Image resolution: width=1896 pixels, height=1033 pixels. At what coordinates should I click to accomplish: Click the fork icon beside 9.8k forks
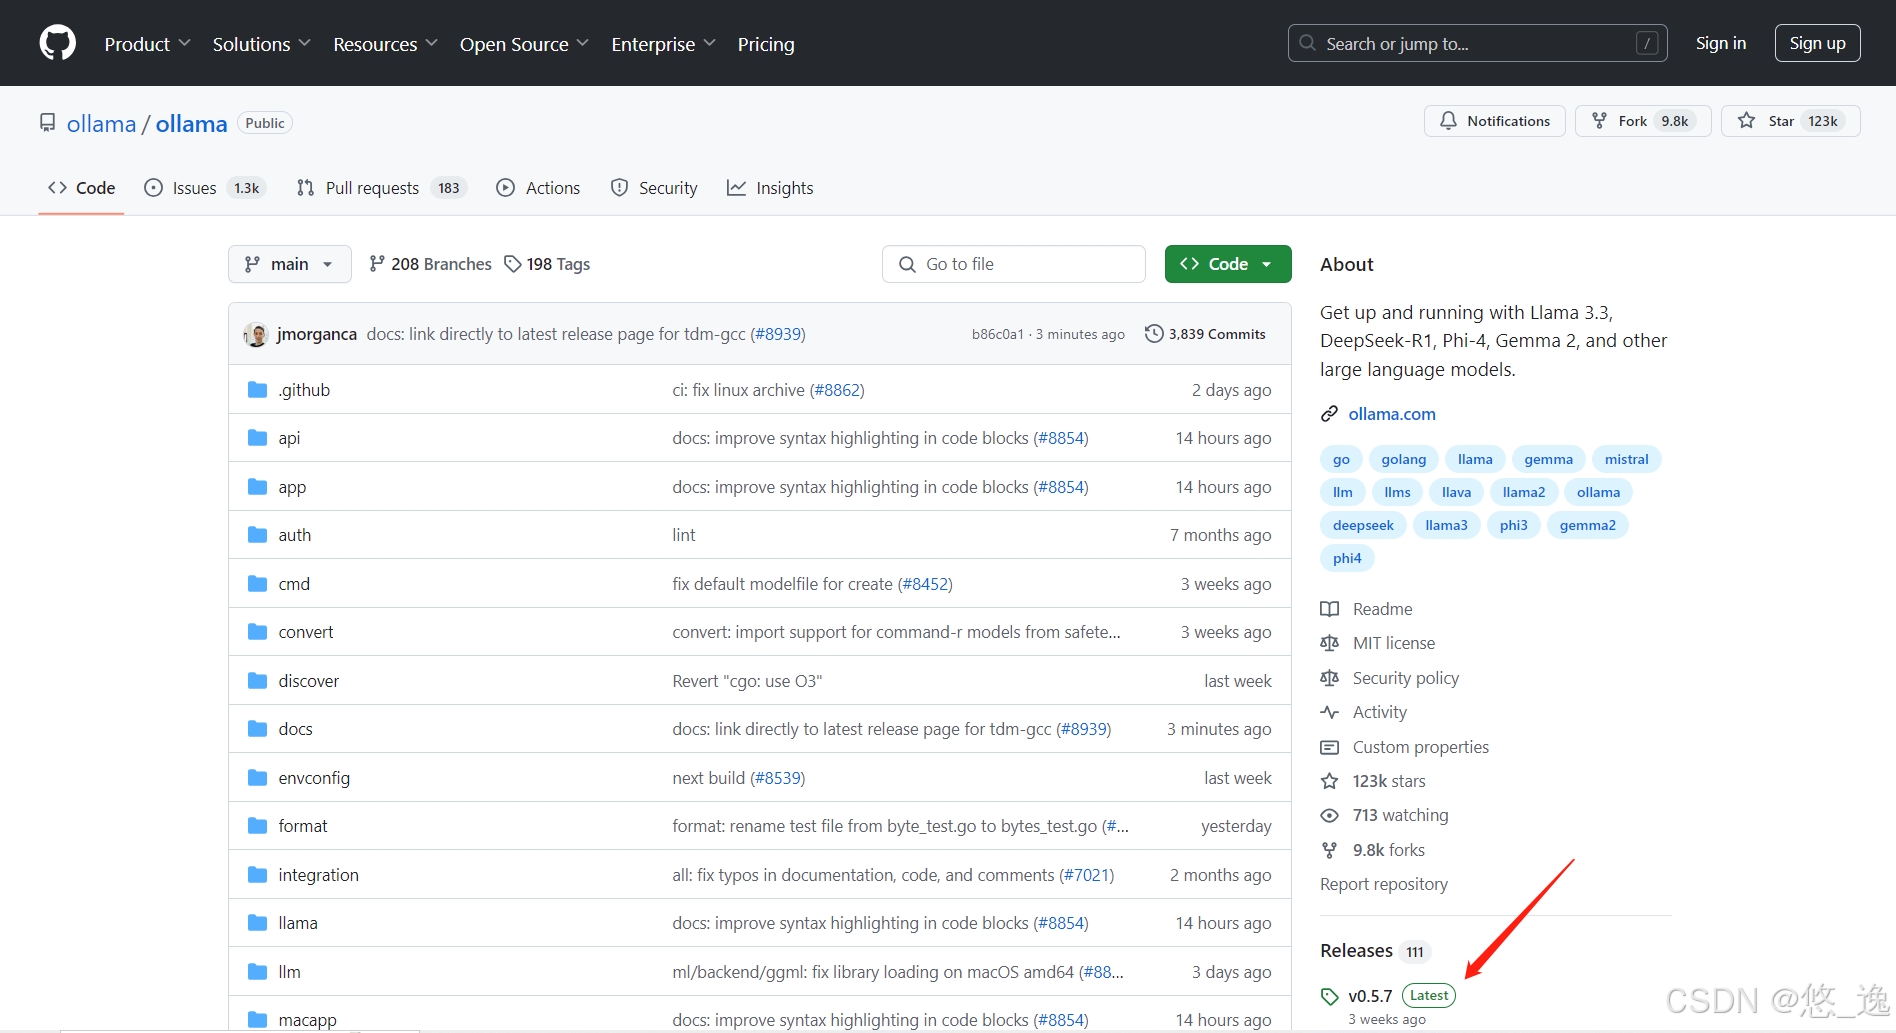click(1329, 850)
